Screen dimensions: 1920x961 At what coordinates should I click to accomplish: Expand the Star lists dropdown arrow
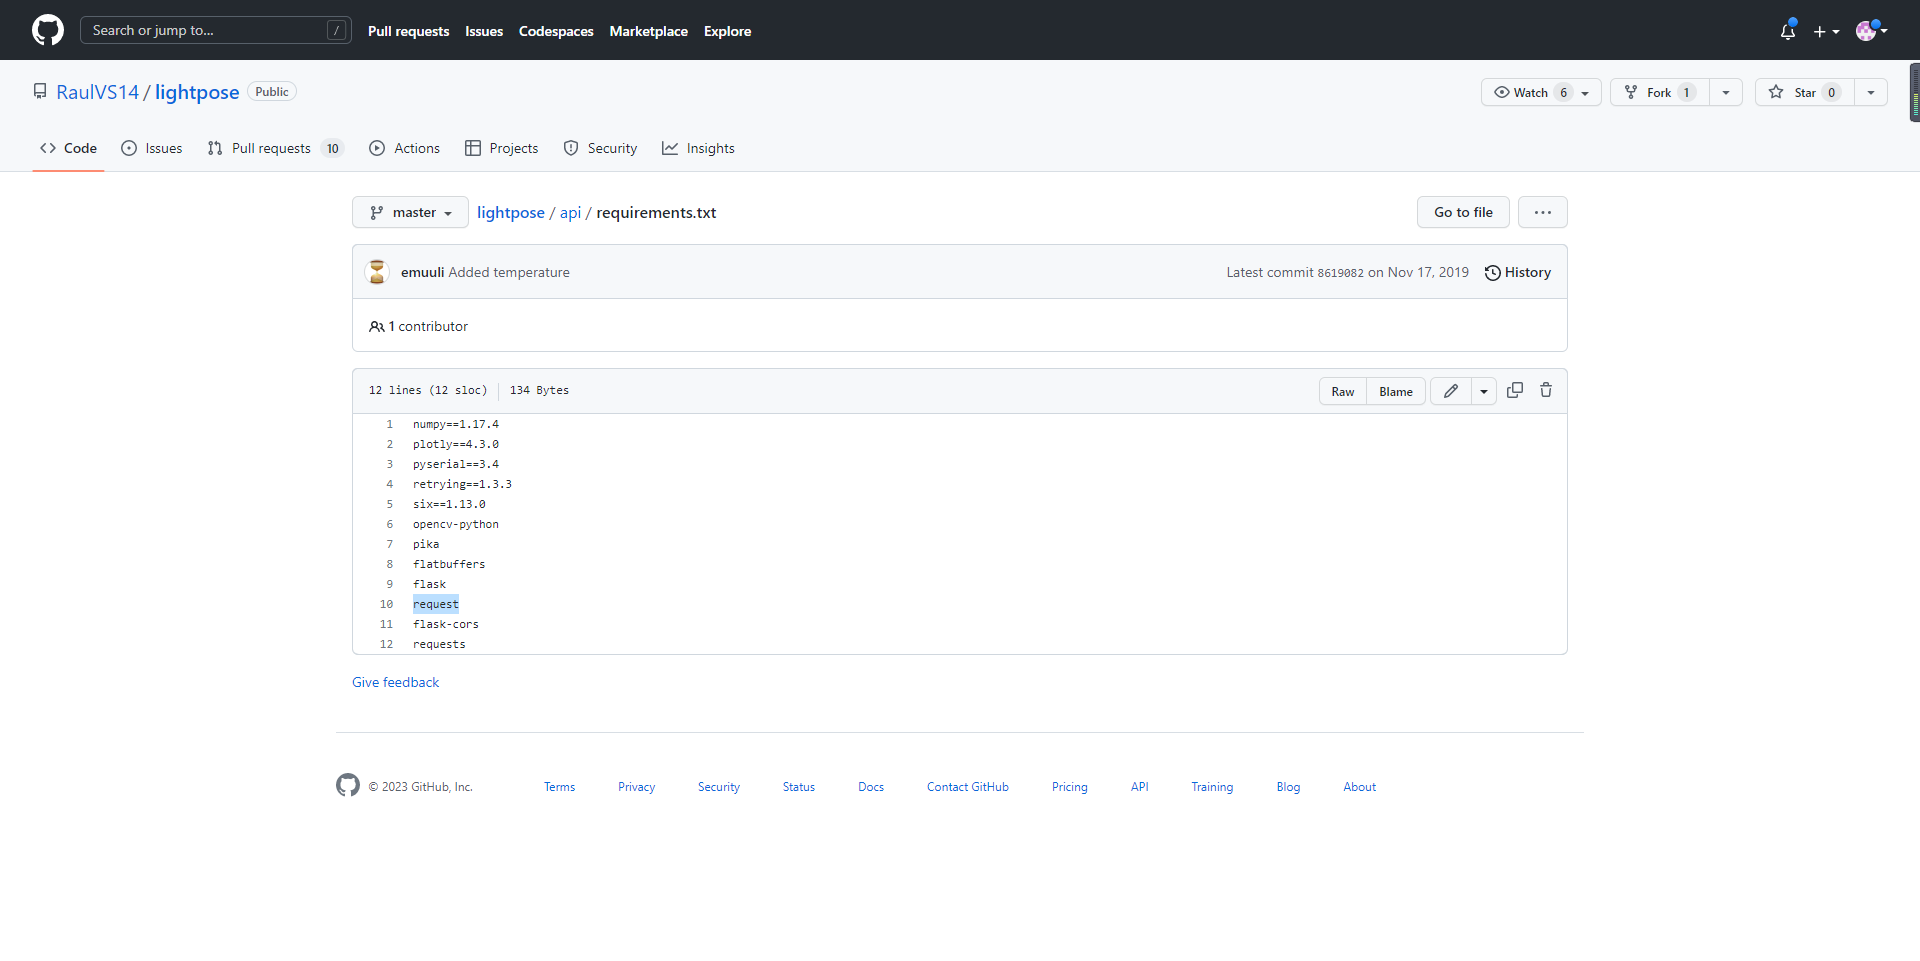click(x=1871, y=92)
